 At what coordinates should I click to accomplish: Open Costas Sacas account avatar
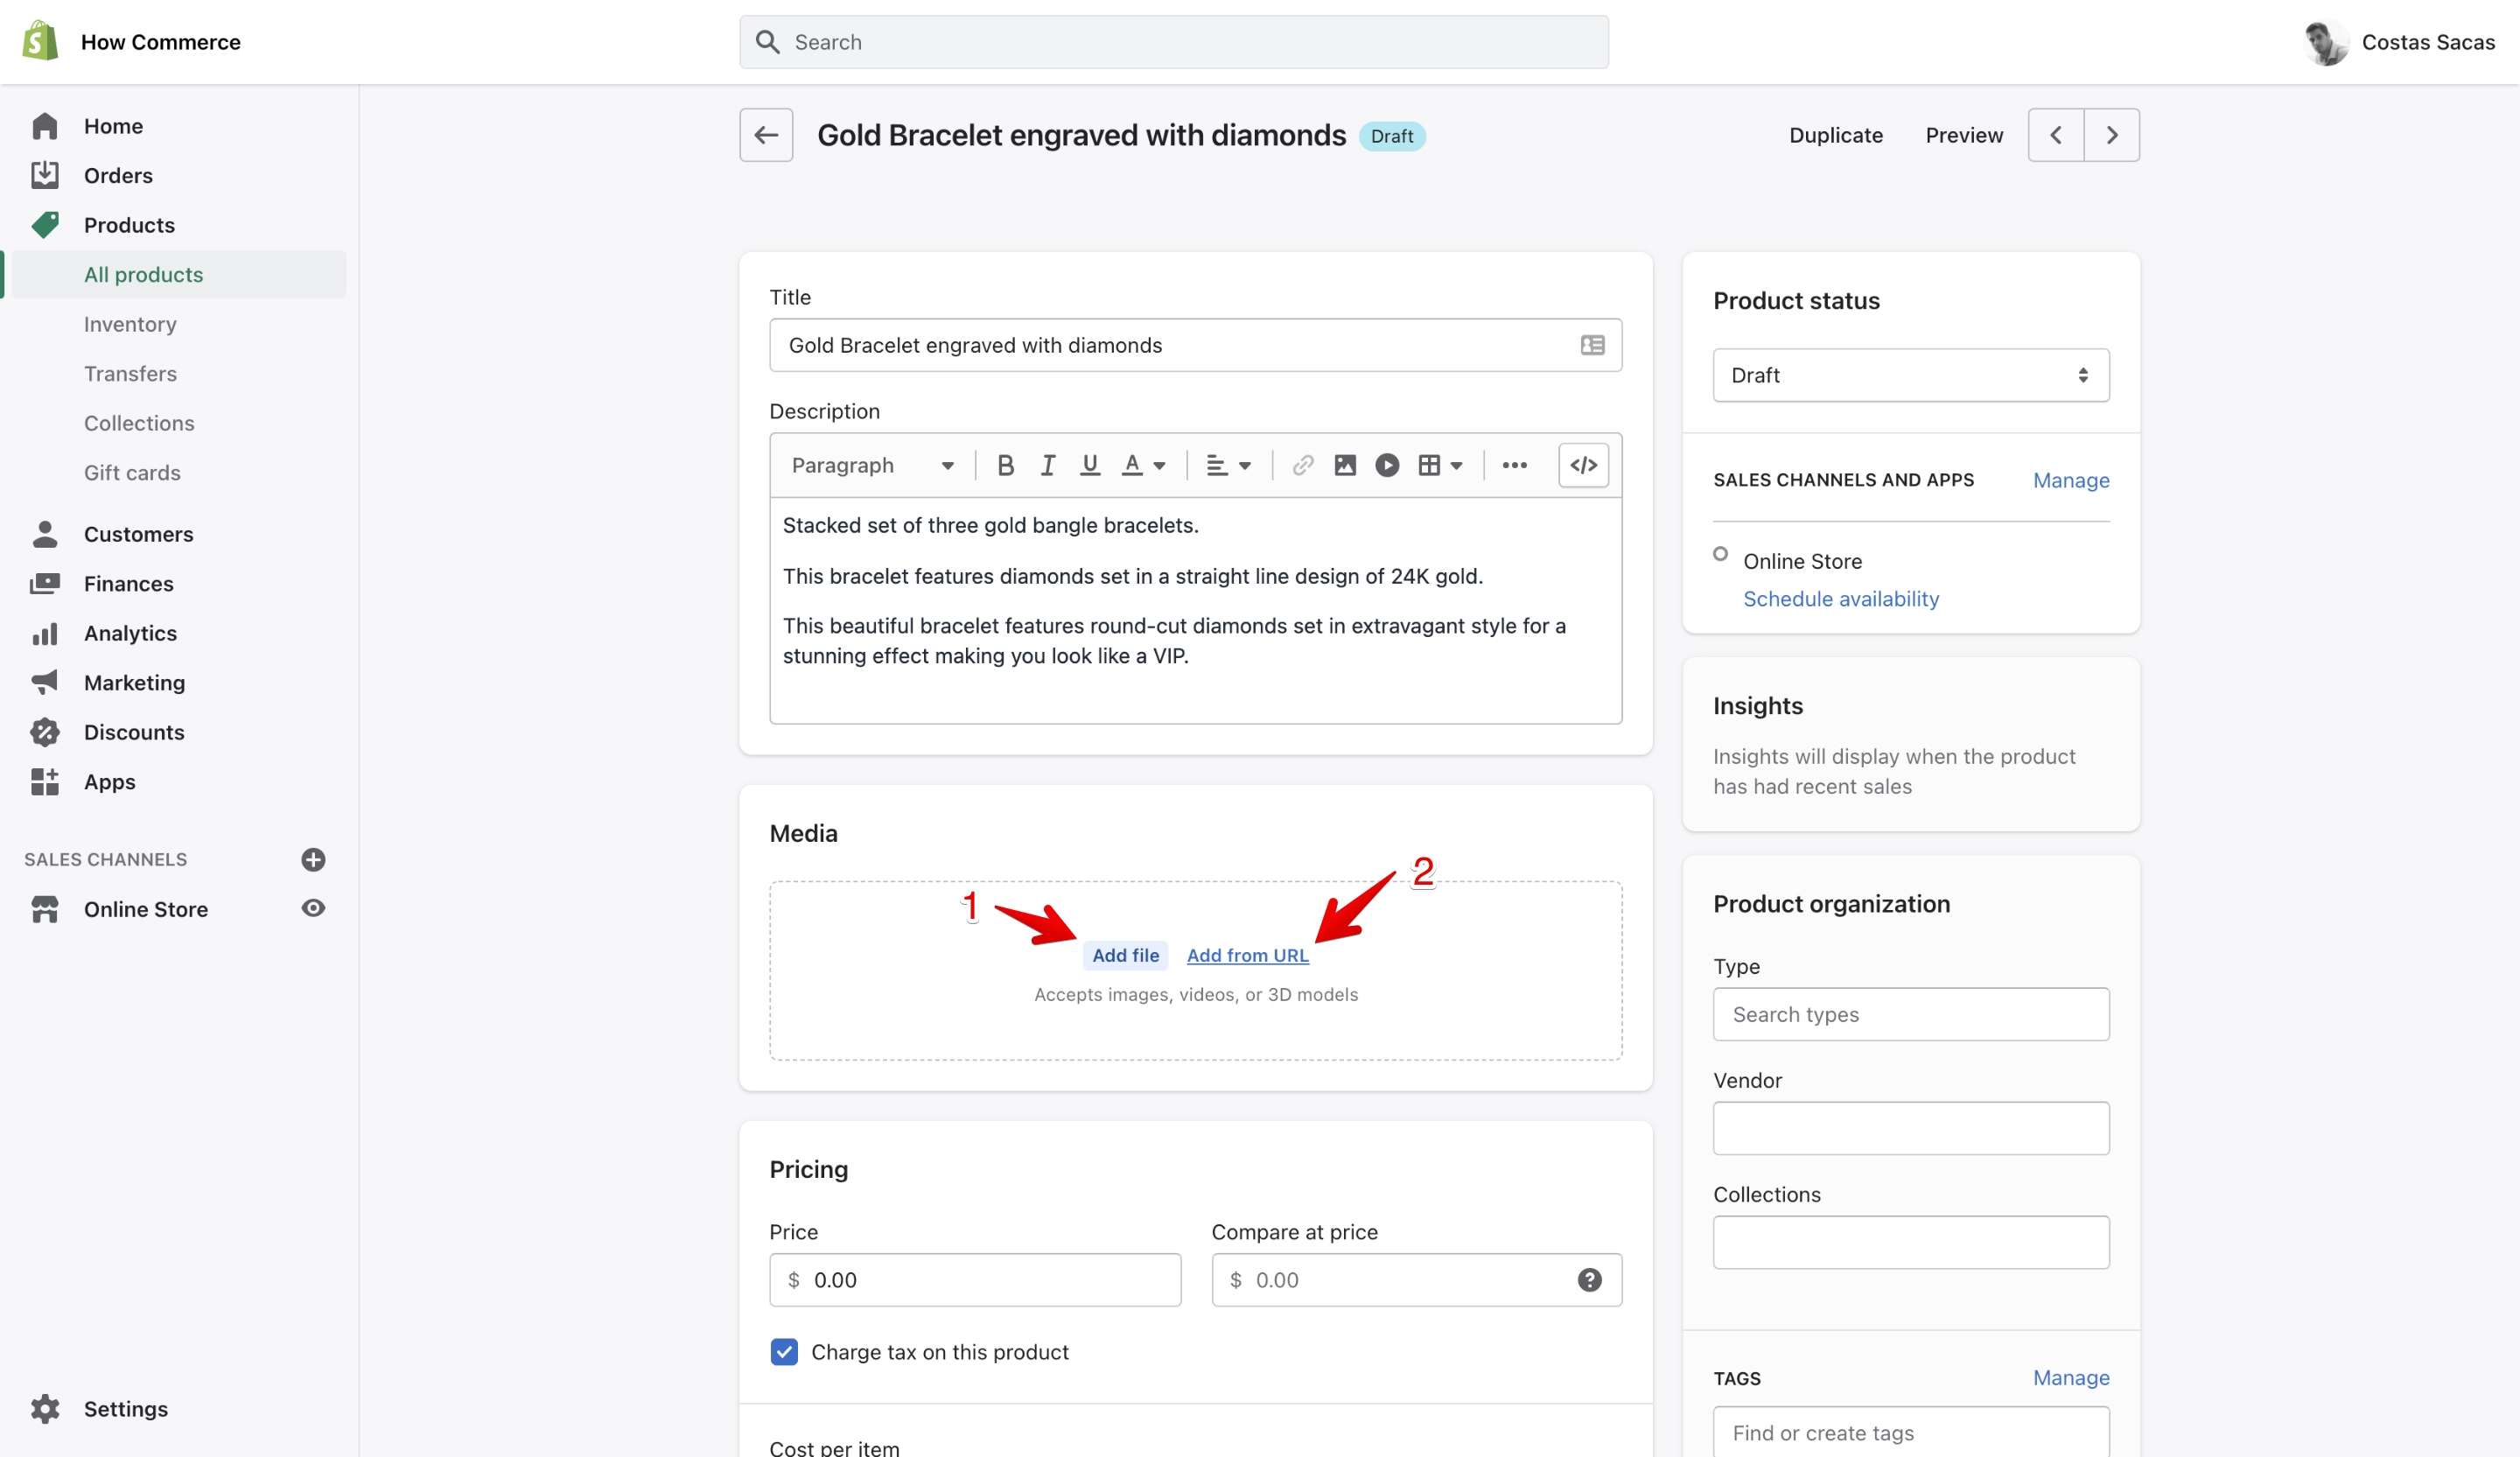pyautogui.click(x=2326, y=42)
